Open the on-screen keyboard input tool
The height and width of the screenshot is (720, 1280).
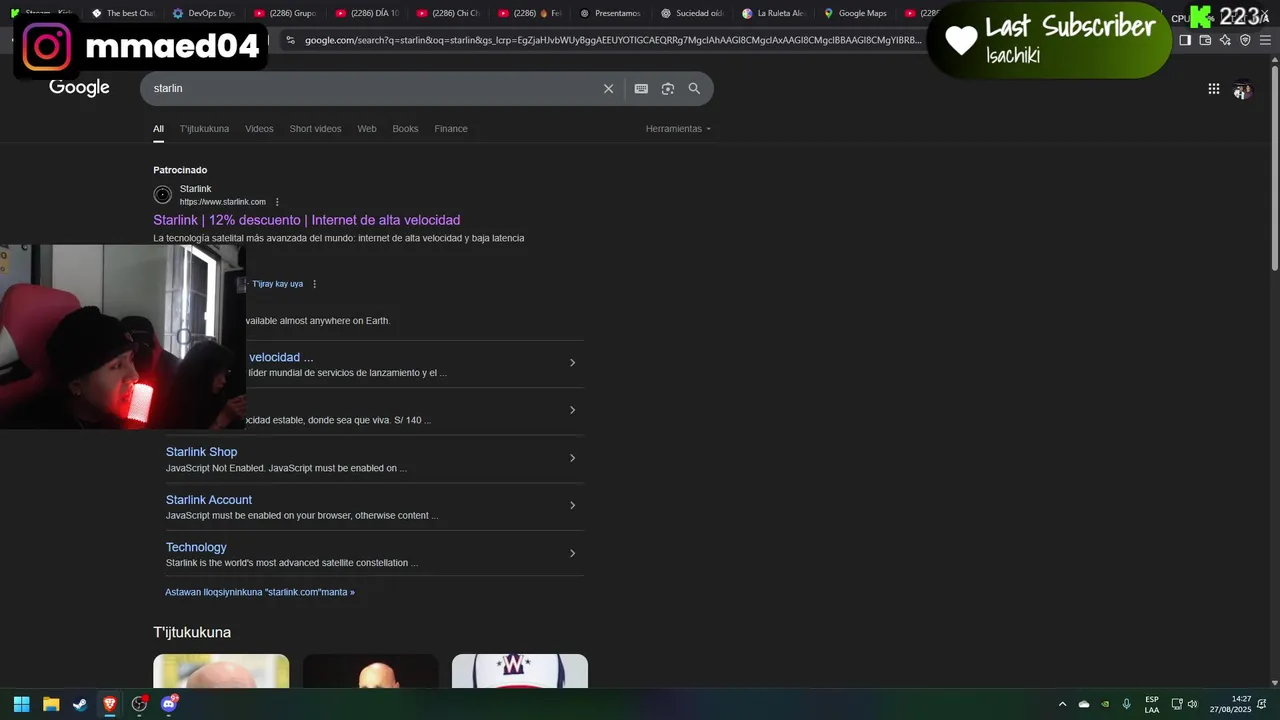pos(641,88)
